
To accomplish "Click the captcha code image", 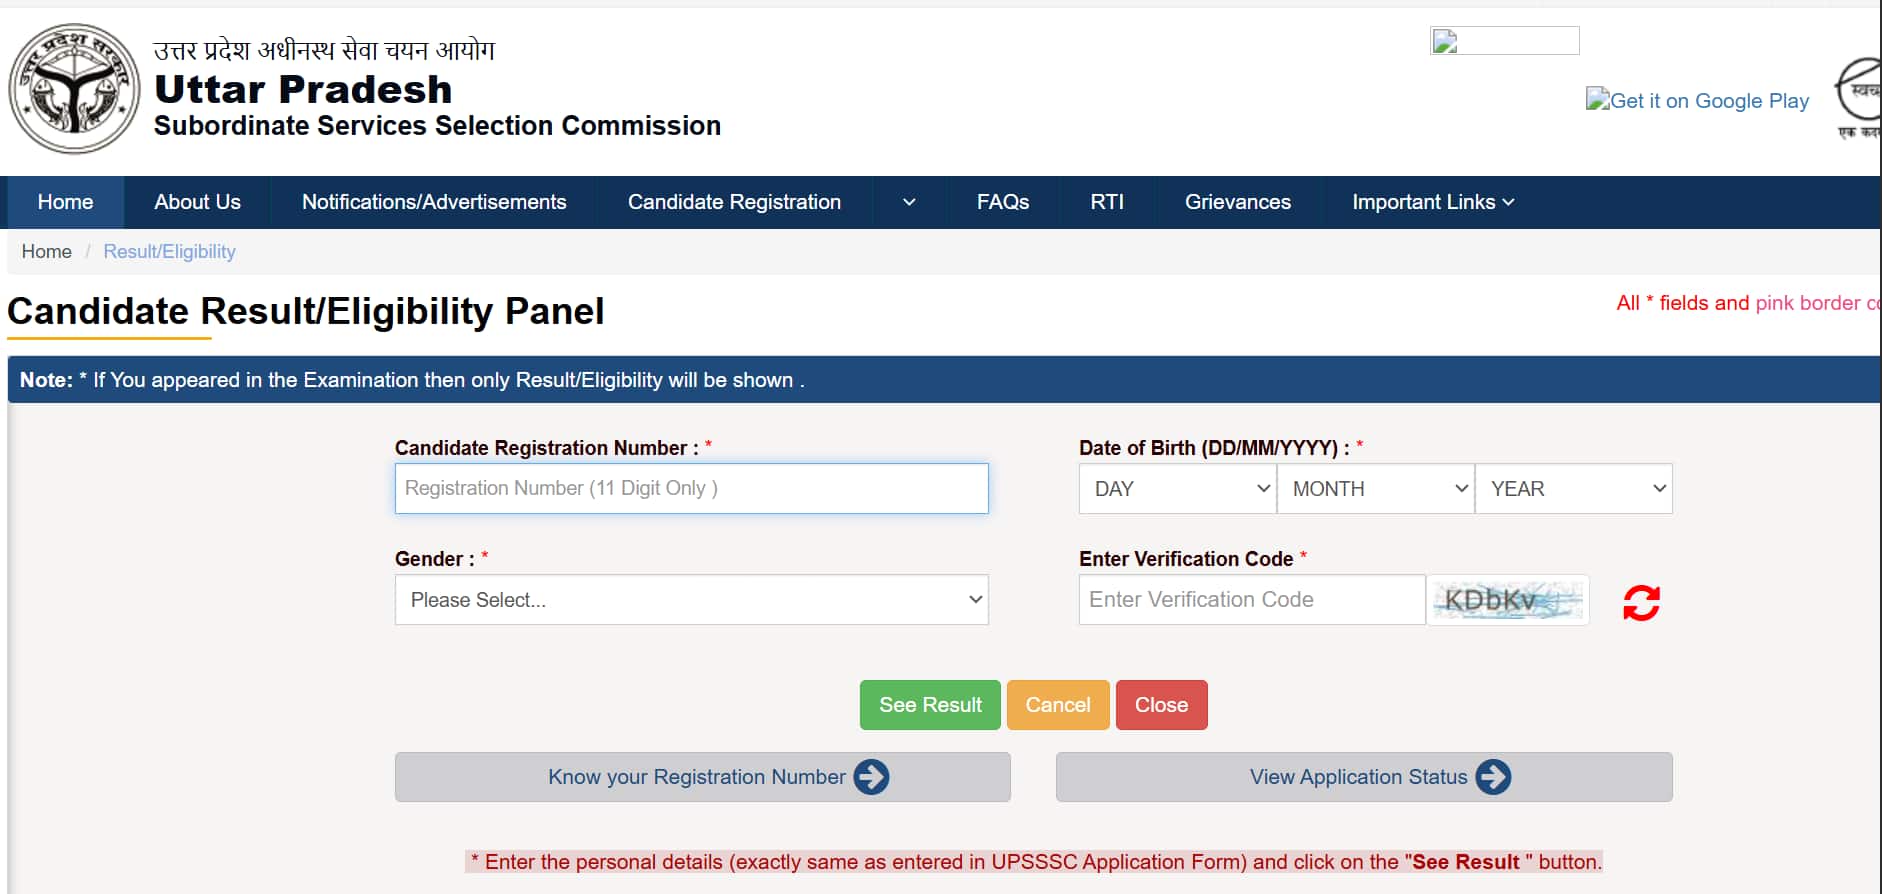I will 1509,600.
